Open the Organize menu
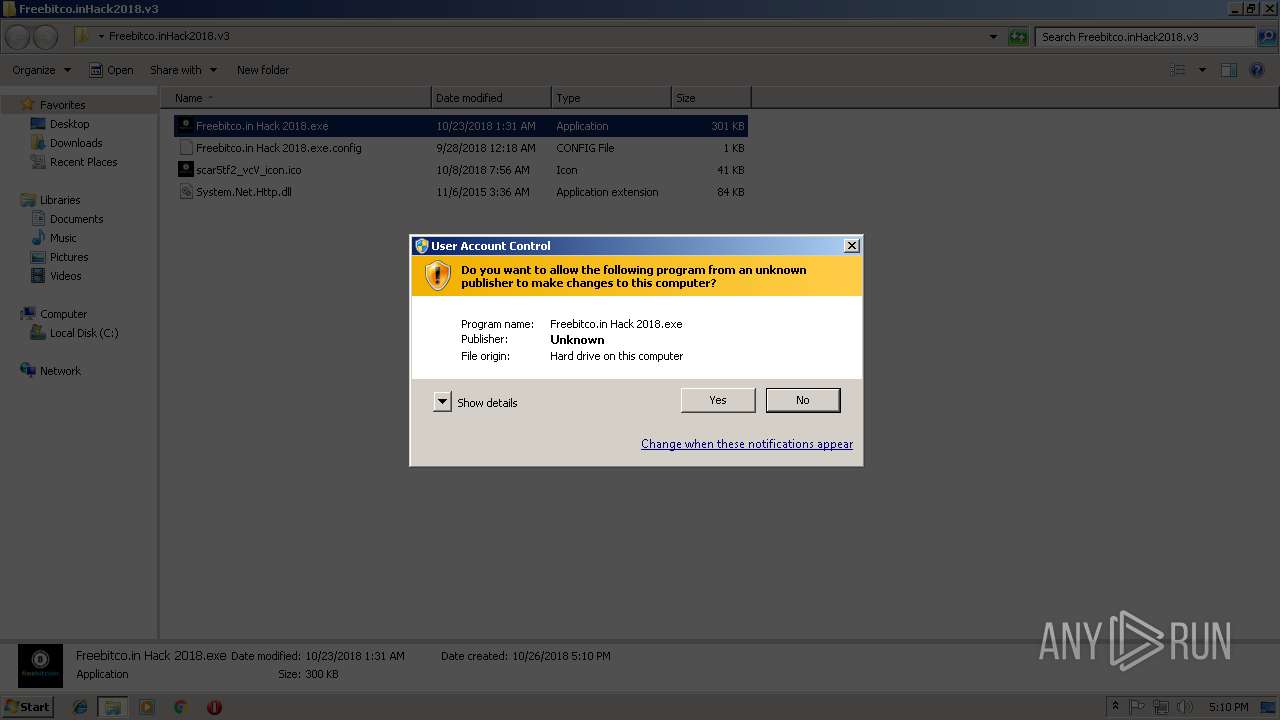The height and width of the screenshot is (720, 1280). tap(41, 70)
